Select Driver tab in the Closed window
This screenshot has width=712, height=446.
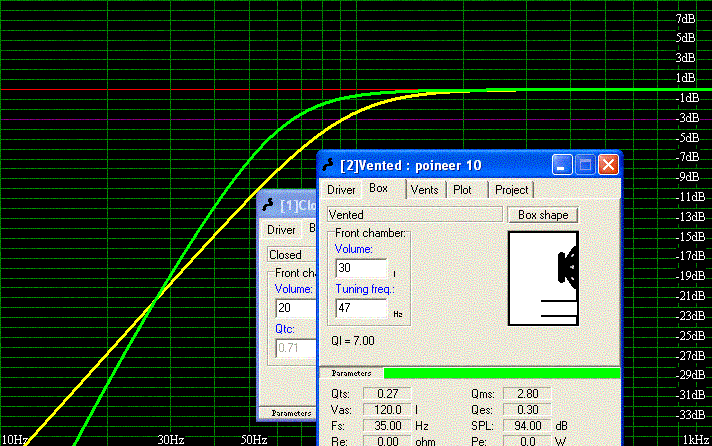(x=281, y=230)
